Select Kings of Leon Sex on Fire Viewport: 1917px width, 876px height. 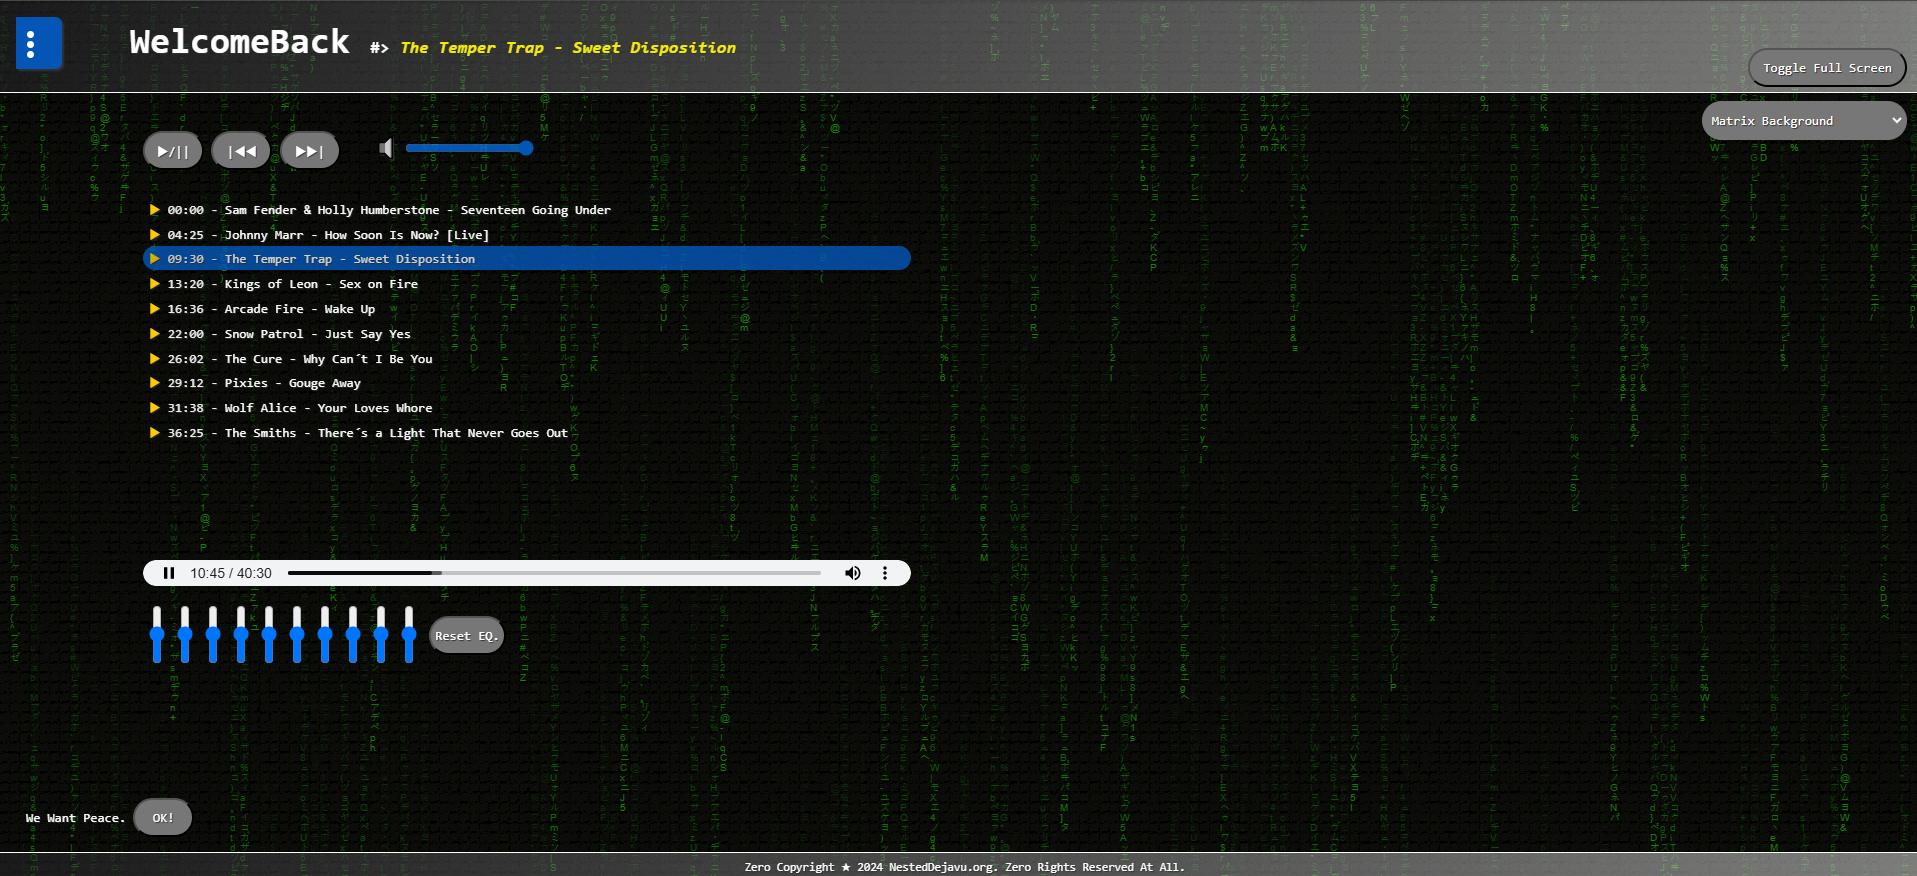320,284
